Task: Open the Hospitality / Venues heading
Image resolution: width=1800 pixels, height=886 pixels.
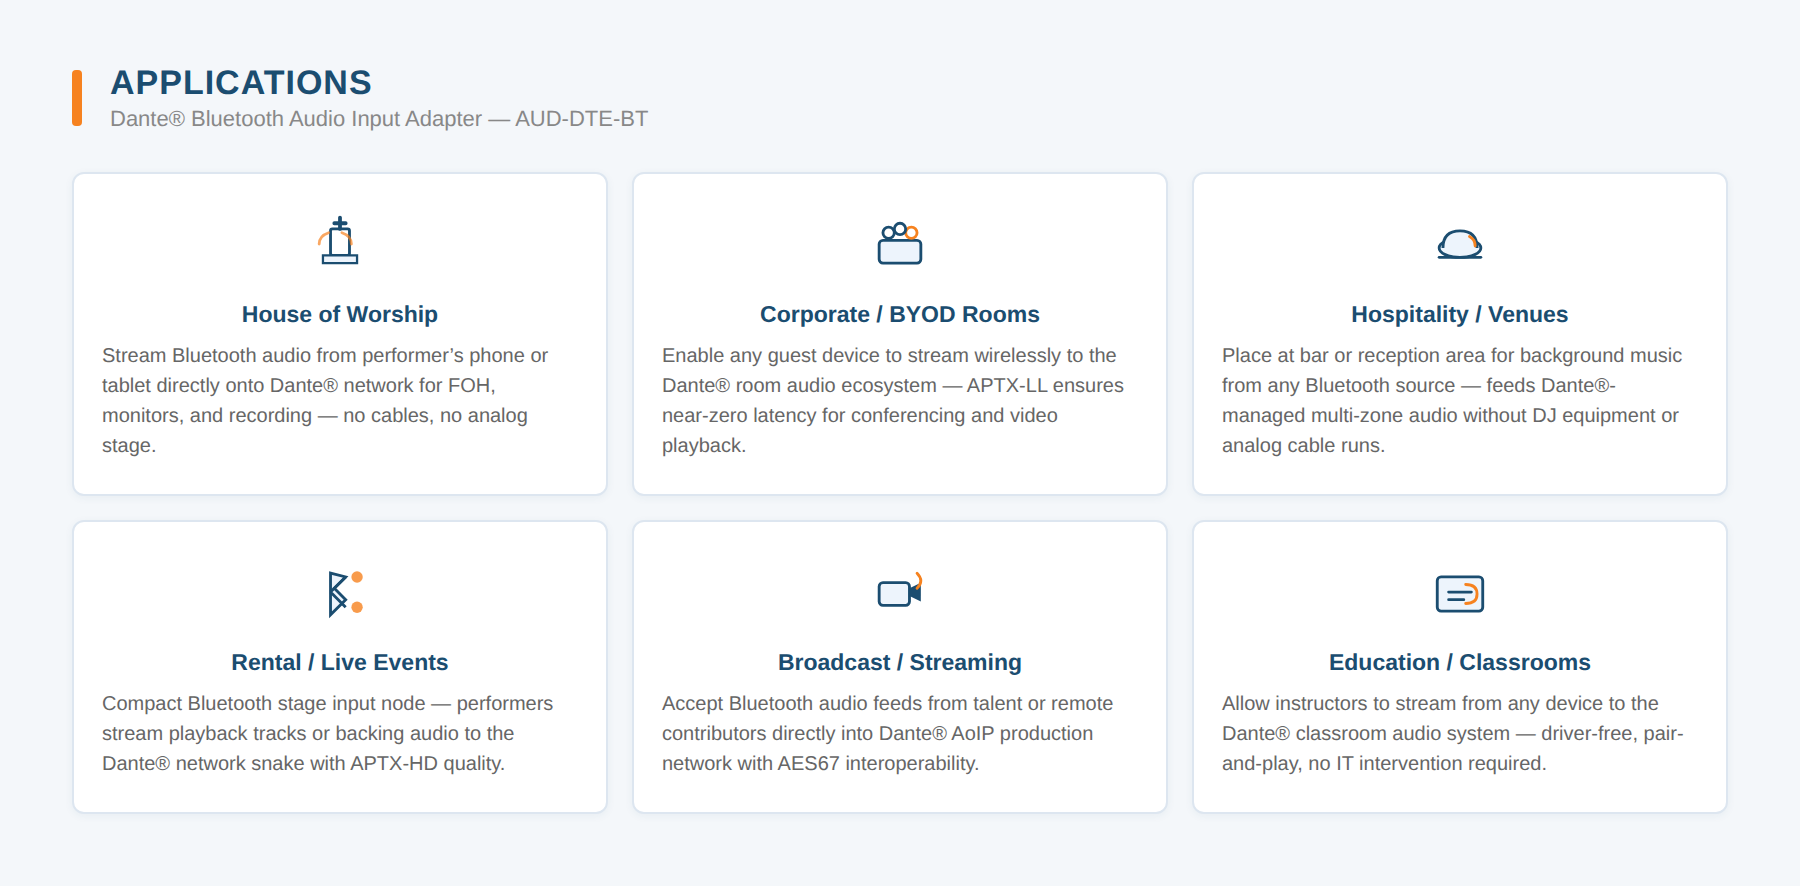Action: click(x=1460, y=314)
